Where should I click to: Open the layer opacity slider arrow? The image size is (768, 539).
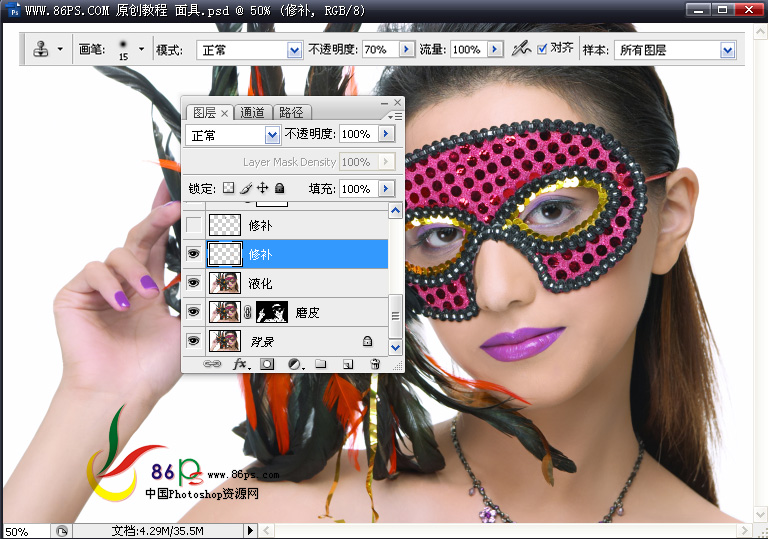point(386,134)
